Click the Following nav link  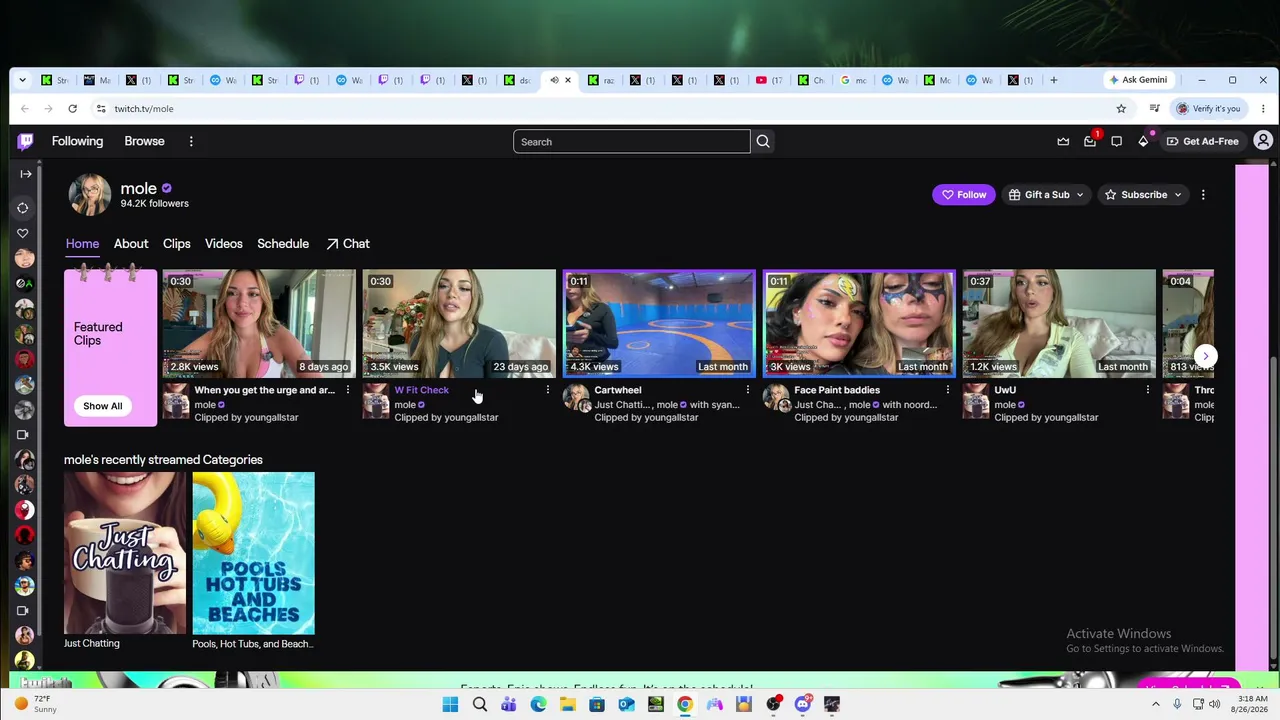[77, 141]
